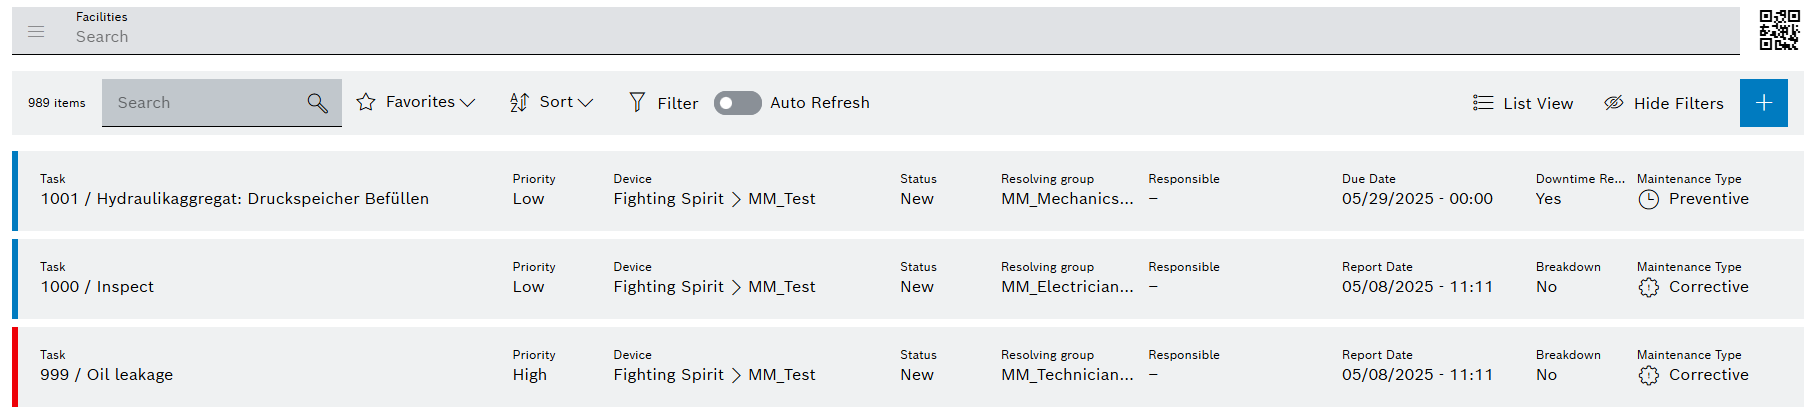Screen dimensions: 1809x408
Task: Click Fighting Spirit in task 1000 row
Action: tap(668, 287)
